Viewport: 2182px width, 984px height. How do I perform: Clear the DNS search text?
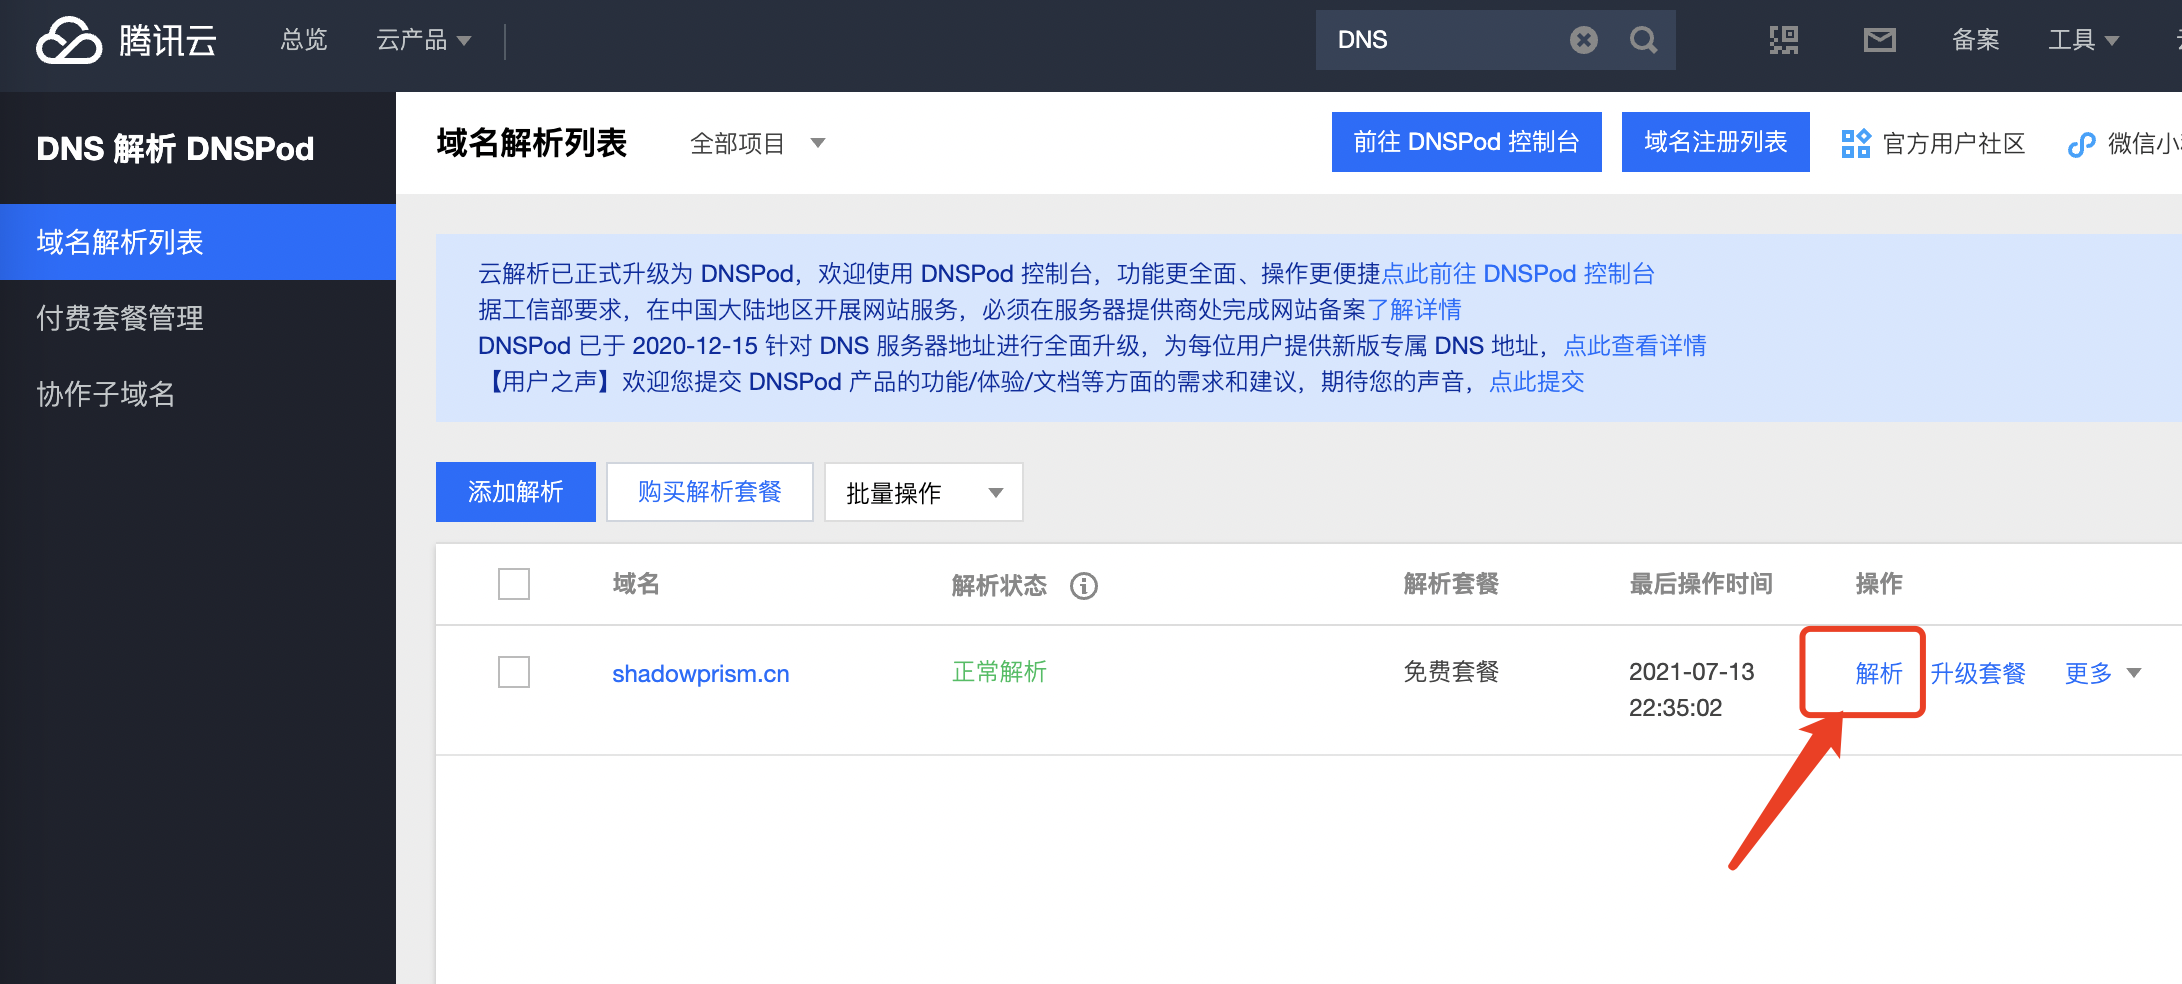click(1584, 40)
